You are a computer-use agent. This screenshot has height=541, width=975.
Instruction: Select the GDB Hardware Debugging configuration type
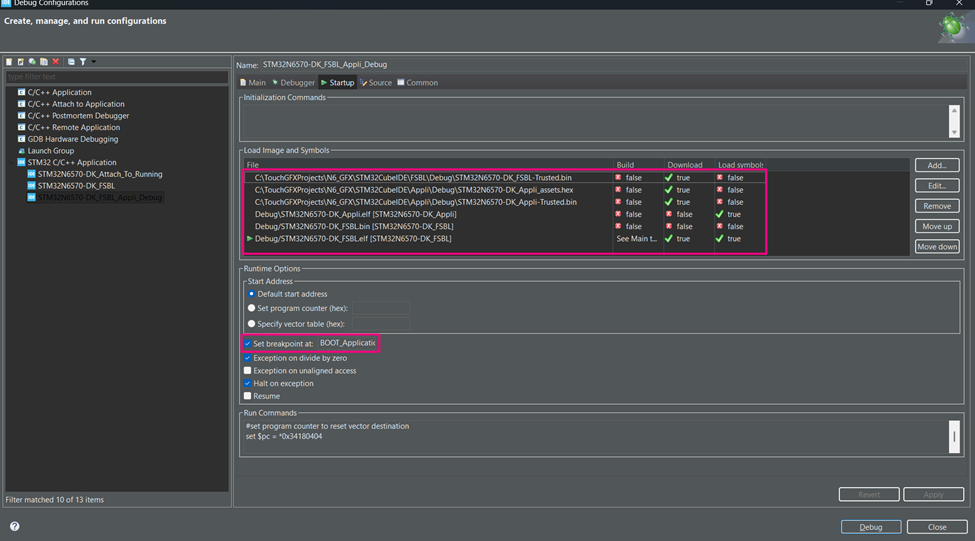[71, 139]
